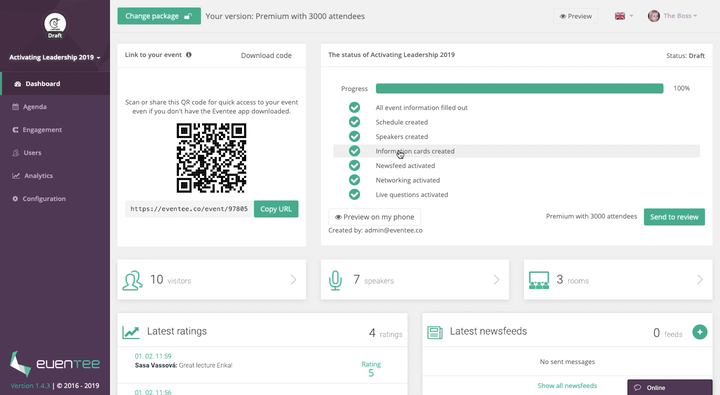
Task: Click the Latest newsfeeds newspaper icon
Action: coord(435,332)
